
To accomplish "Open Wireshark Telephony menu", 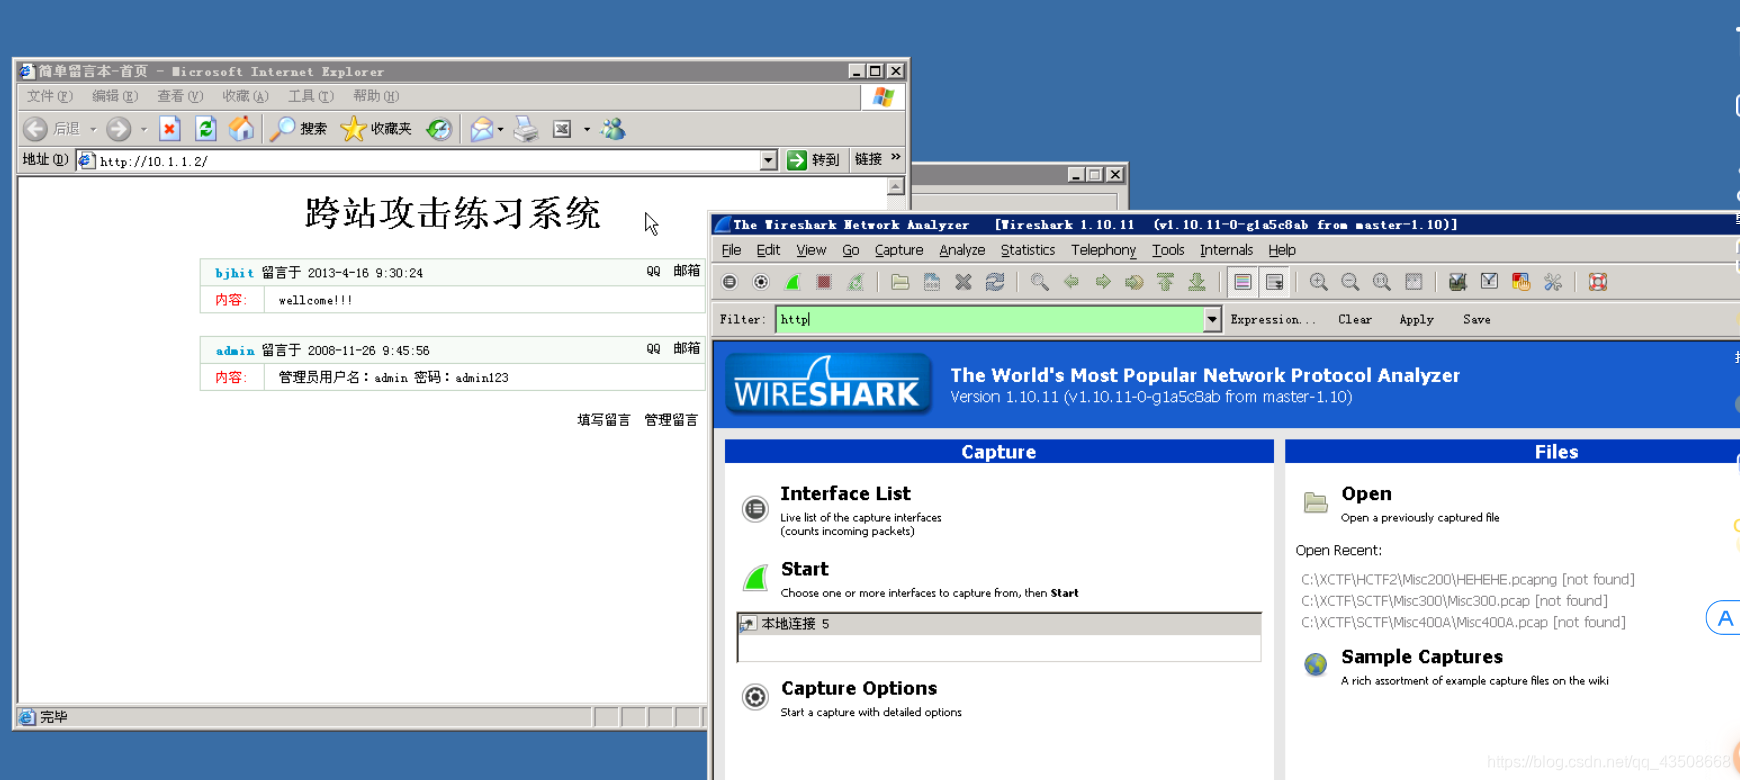I will point(1103,250).
